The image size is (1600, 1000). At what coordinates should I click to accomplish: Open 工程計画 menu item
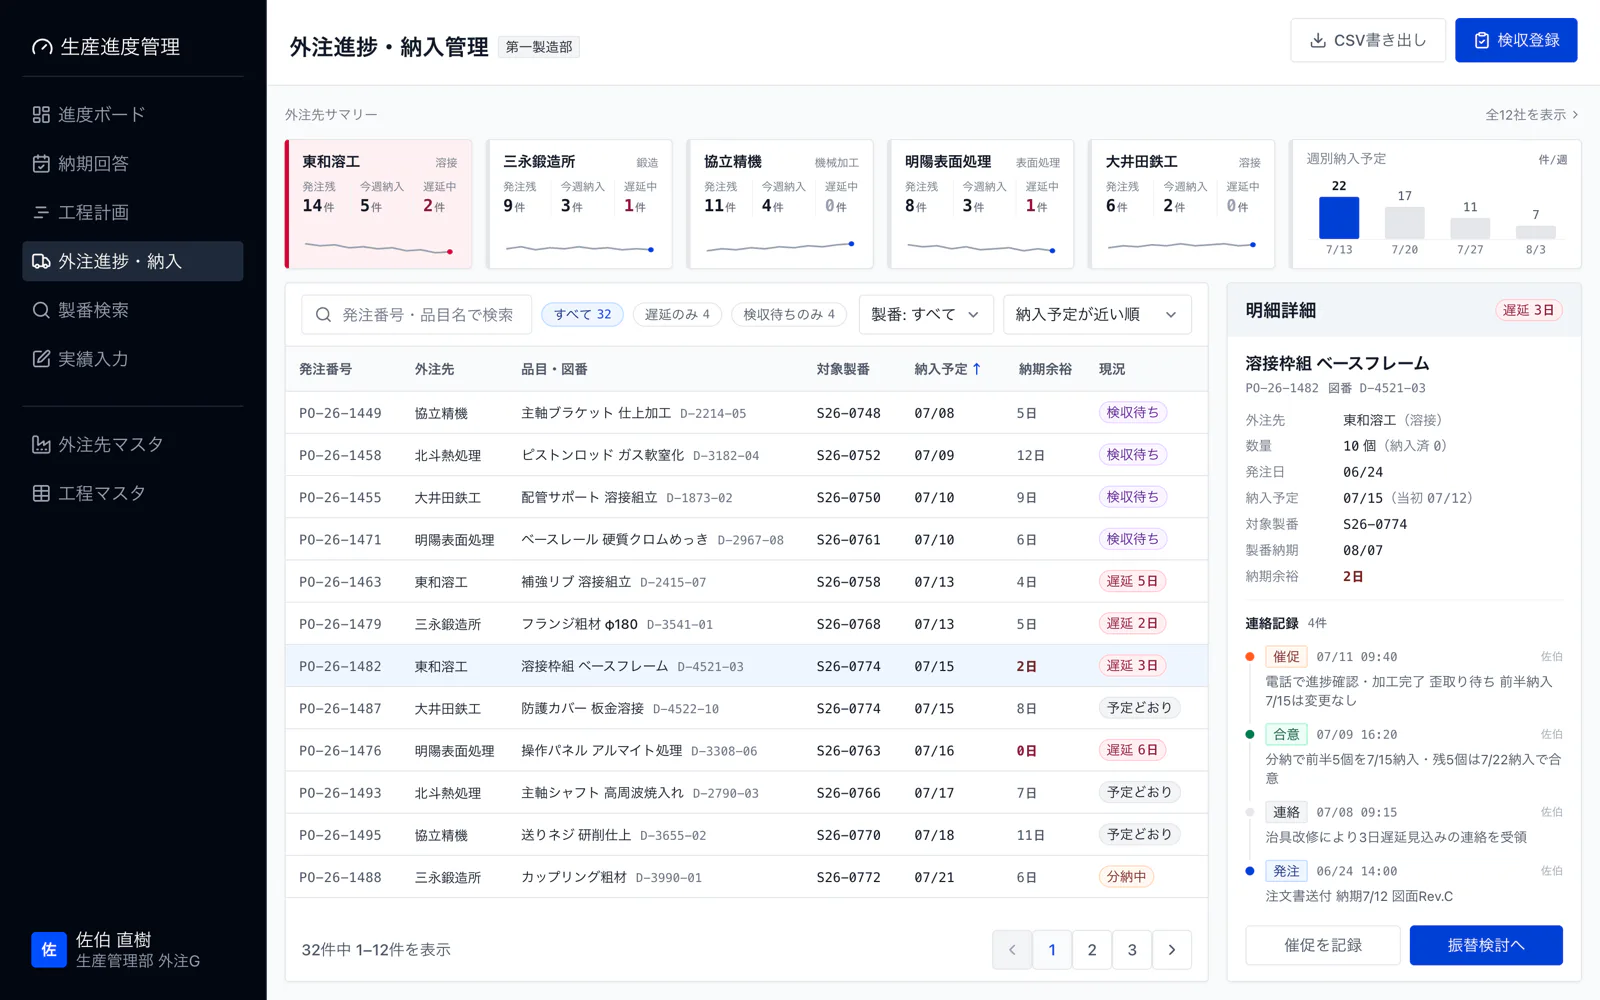coord(133,213)
